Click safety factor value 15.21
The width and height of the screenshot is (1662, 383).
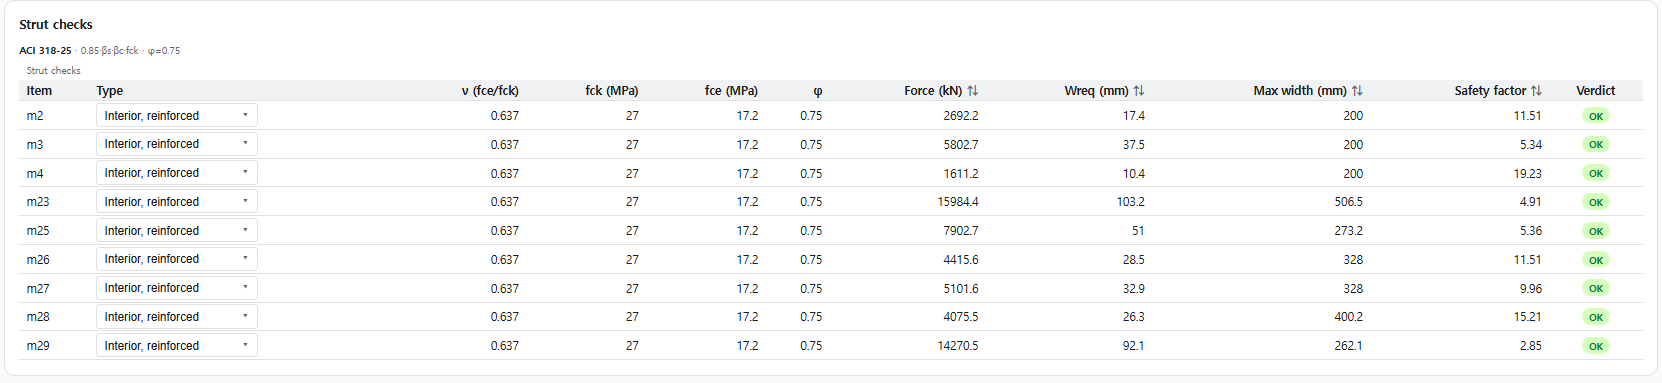coord(1528,317)
